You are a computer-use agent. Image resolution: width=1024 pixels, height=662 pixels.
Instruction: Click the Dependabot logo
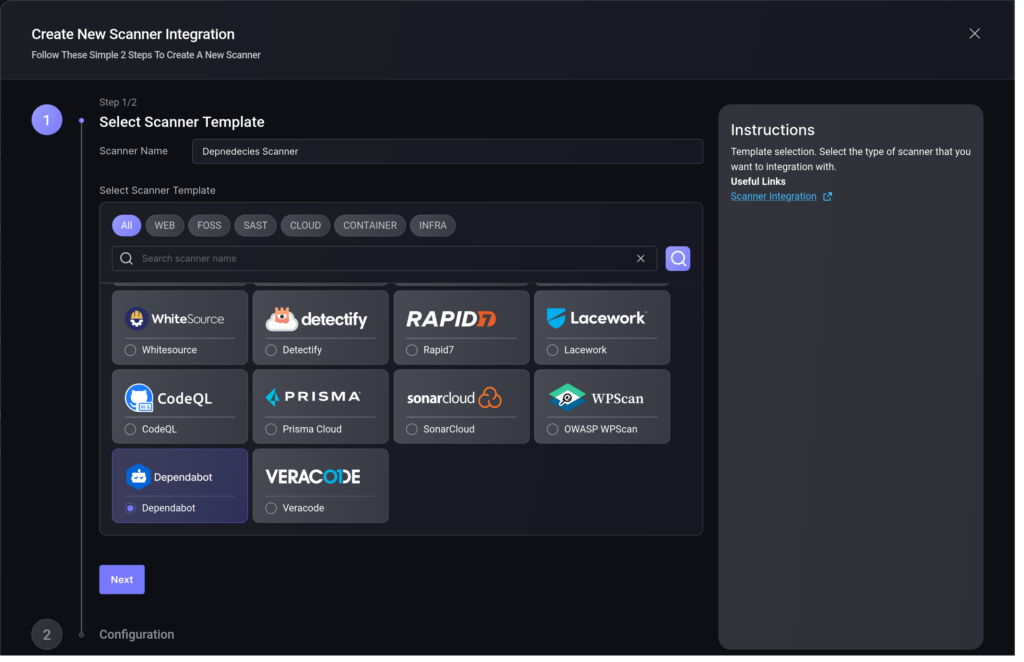pos(169,477)
